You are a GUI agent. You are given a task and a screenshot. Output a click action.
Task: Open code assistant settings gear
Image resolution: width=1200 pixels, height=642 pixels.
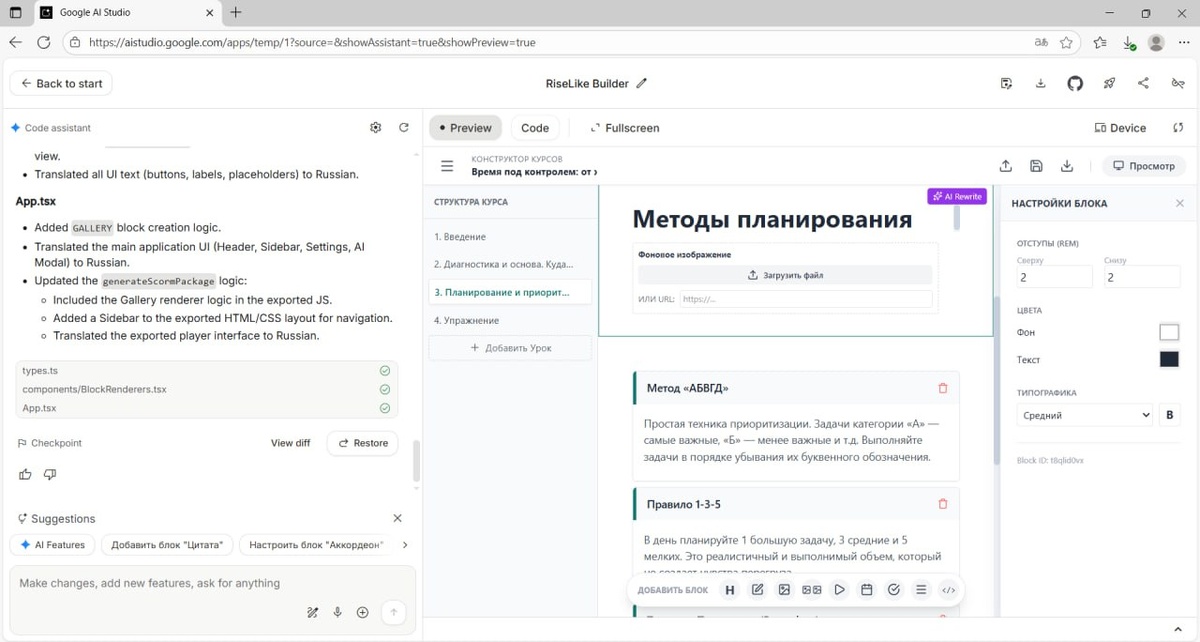[x=376, y=128]
